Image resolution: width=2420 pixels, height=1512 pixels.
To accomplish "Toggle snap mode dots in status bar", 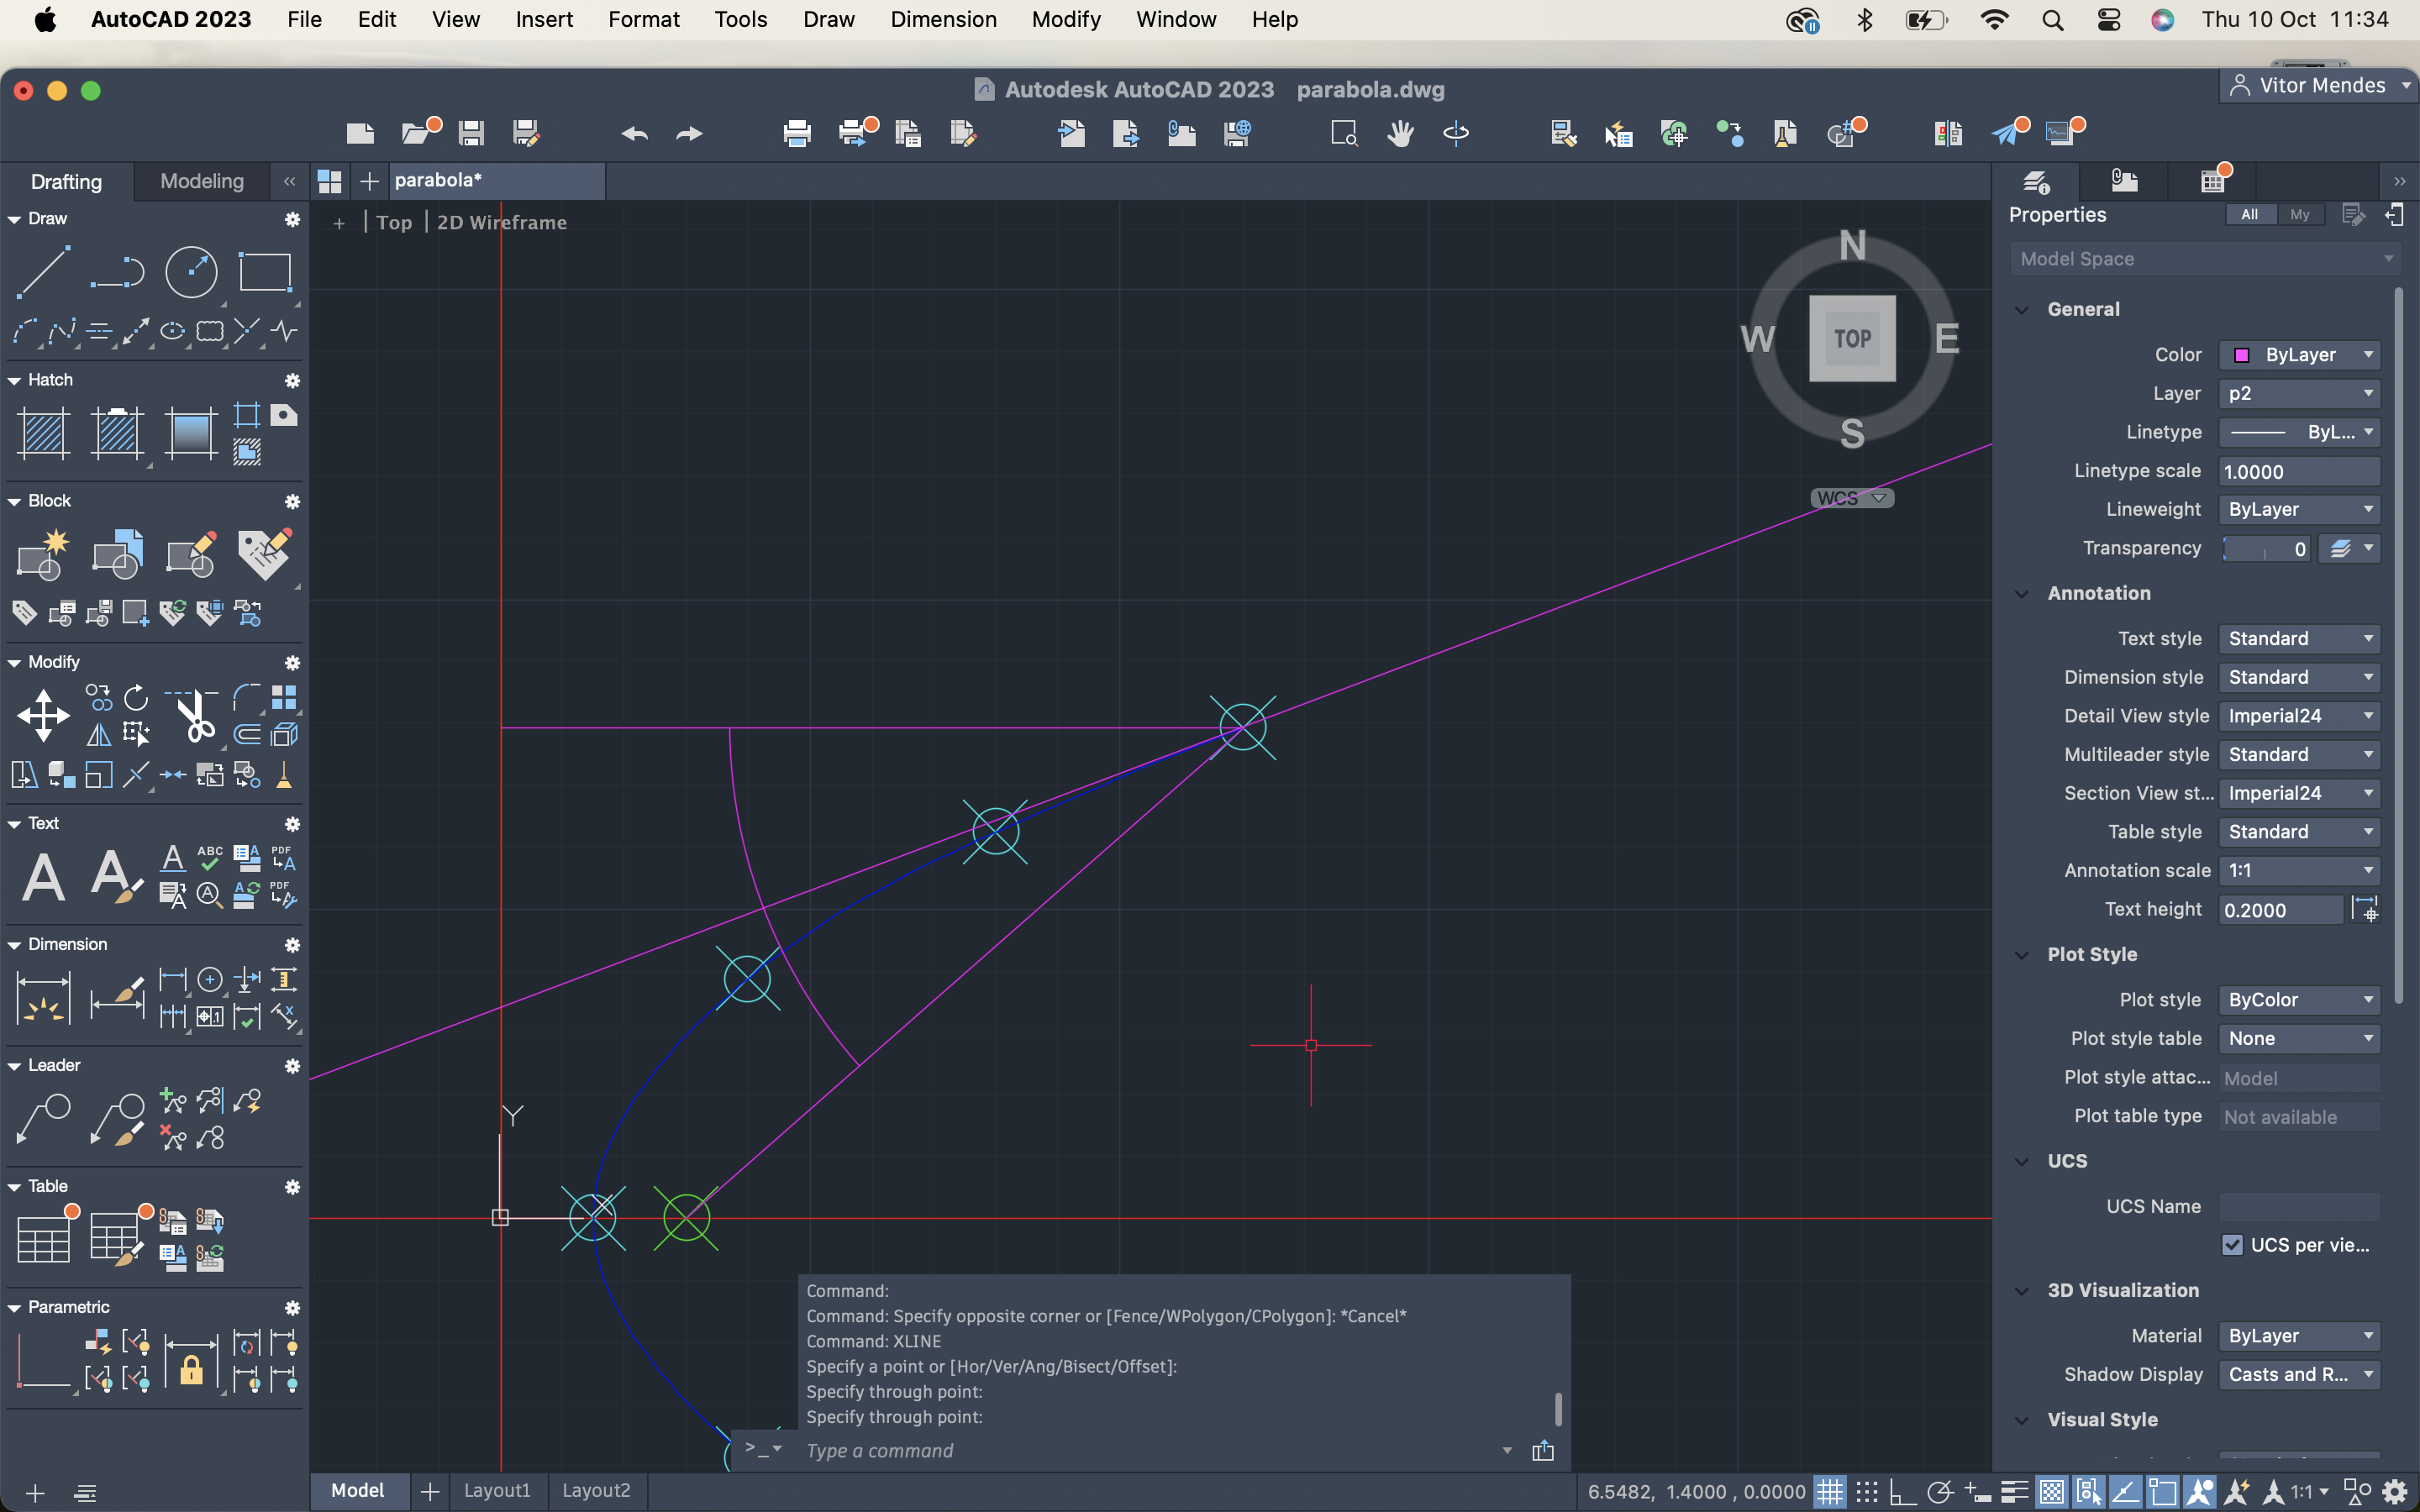I will (x=1867, y=1492).
